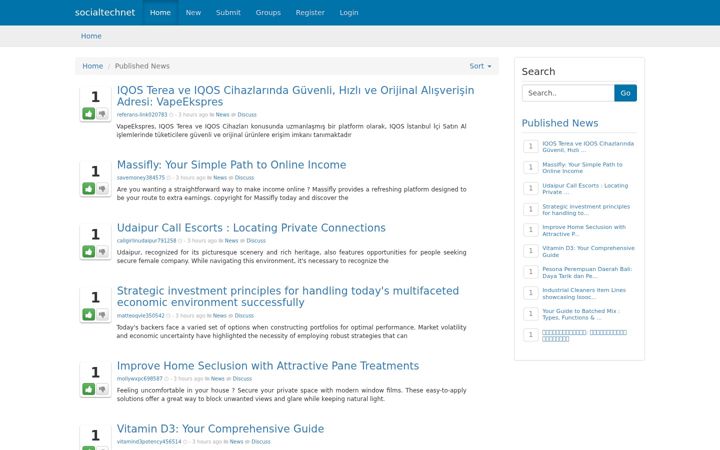Open Strategic investment principles article title
Viewport: 720px width, 450px height.
click(288, 297)
